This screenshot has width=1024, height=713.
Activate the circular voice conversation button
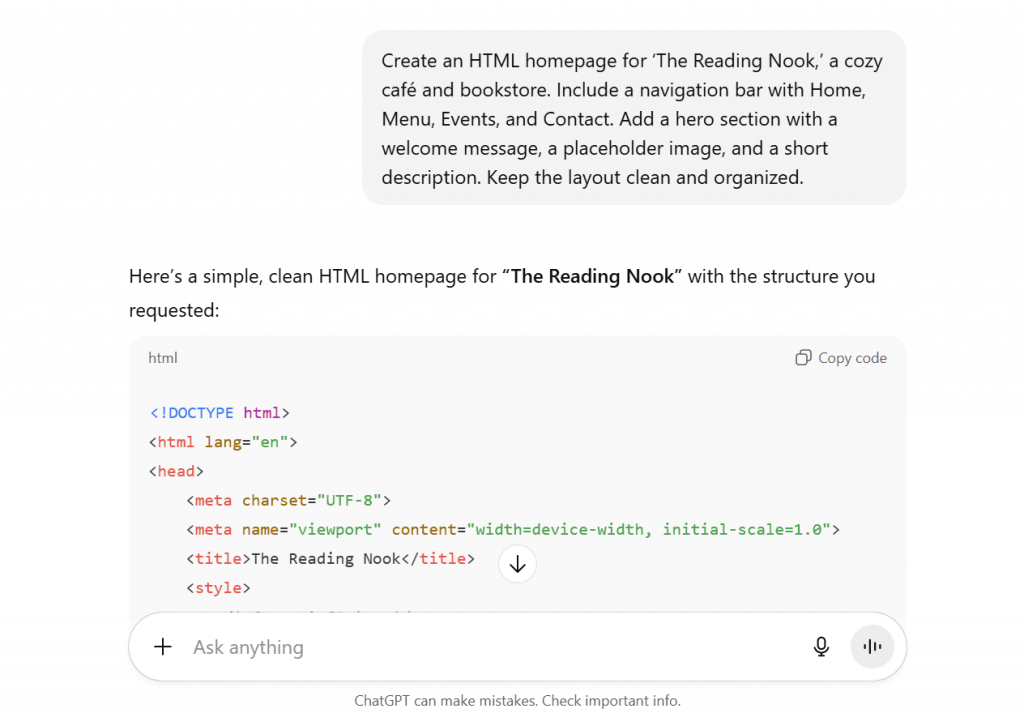pyautogui.click(x=872, y=646)
